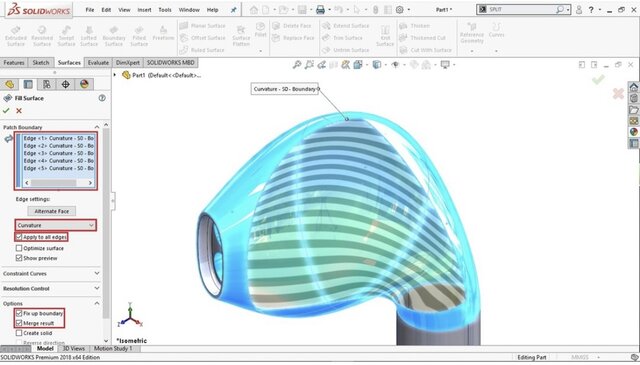640x365 pixels.
Task: Switch to the Evaluate tab
Action: (x=98, y=62)
